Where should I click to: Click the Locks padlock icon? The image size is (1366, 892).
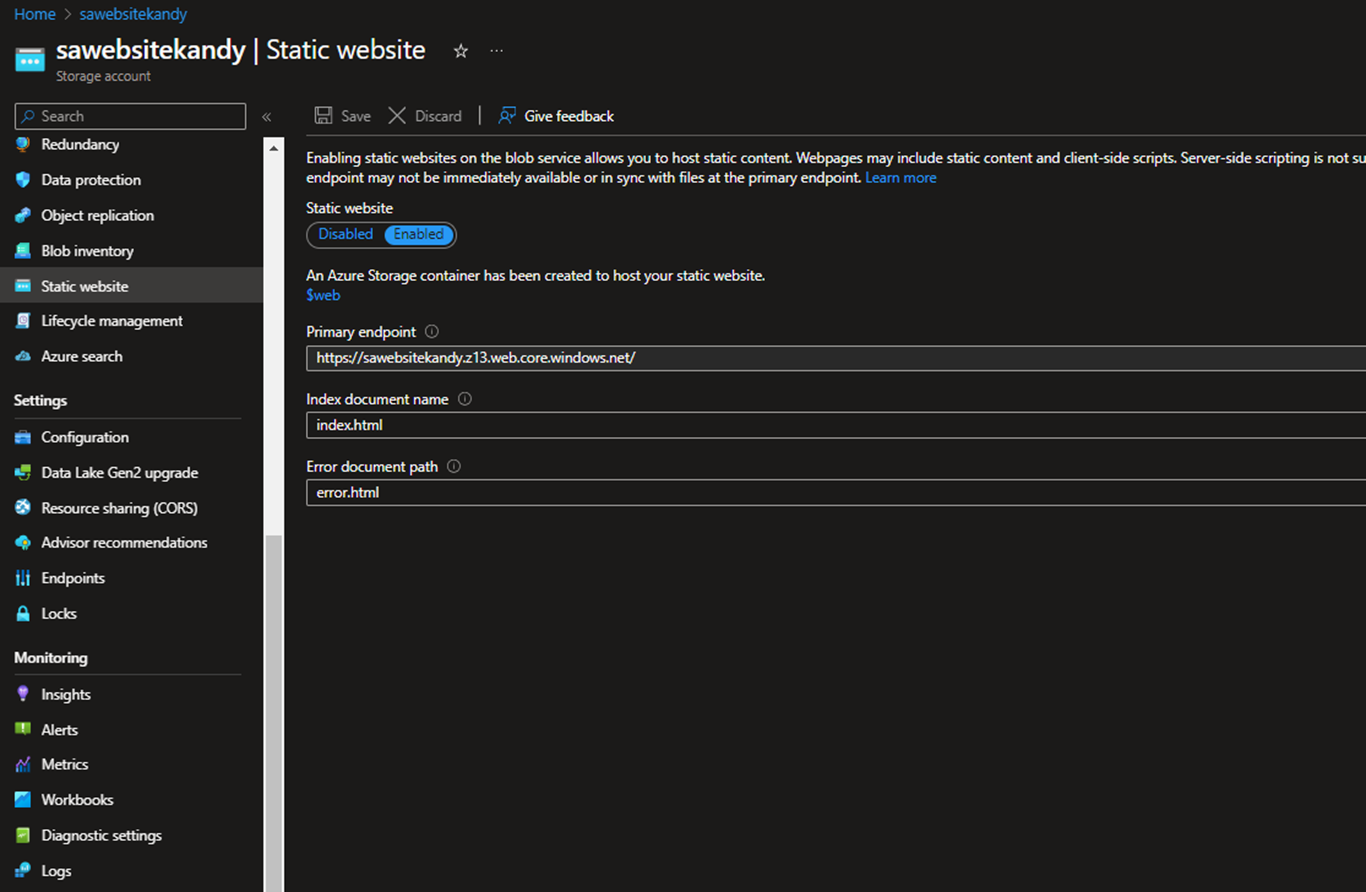(x=23, y=613)
